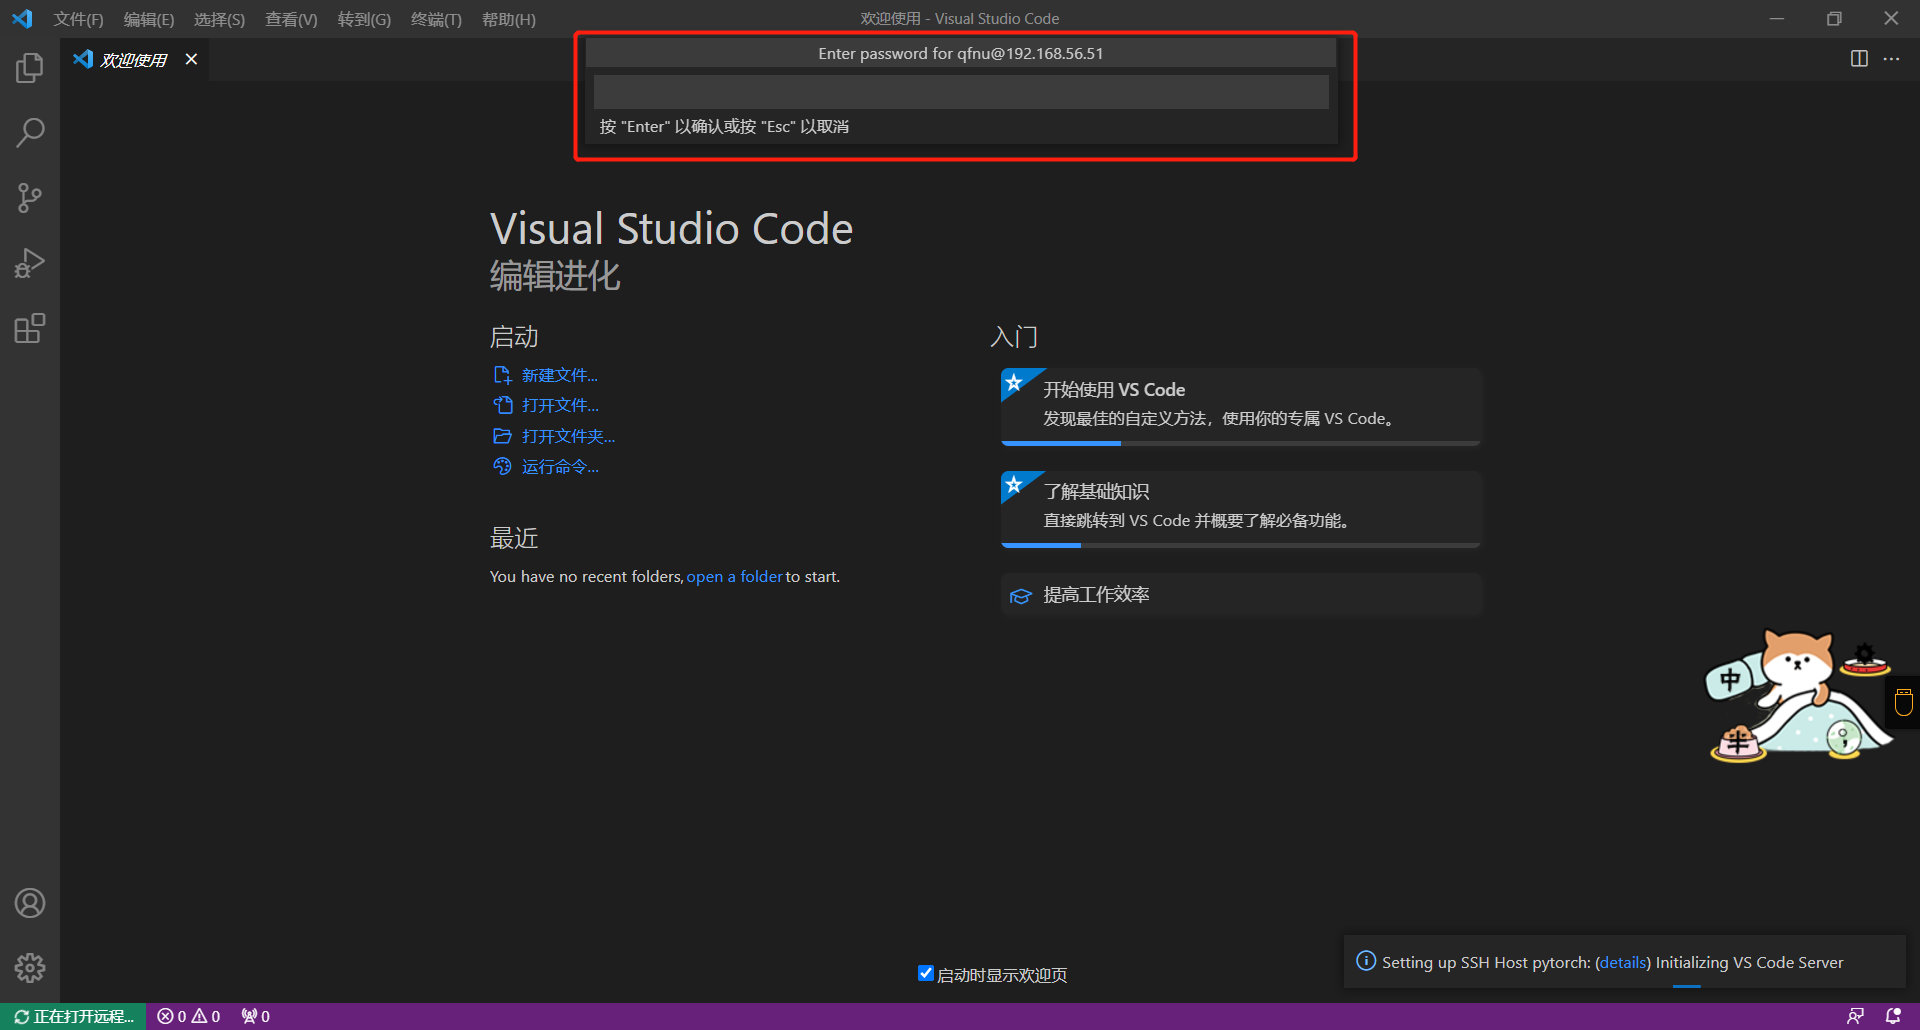Screen dimensions: 1920x1030
Task: Open the 文件(F) menu
Action: pos(78,19)
